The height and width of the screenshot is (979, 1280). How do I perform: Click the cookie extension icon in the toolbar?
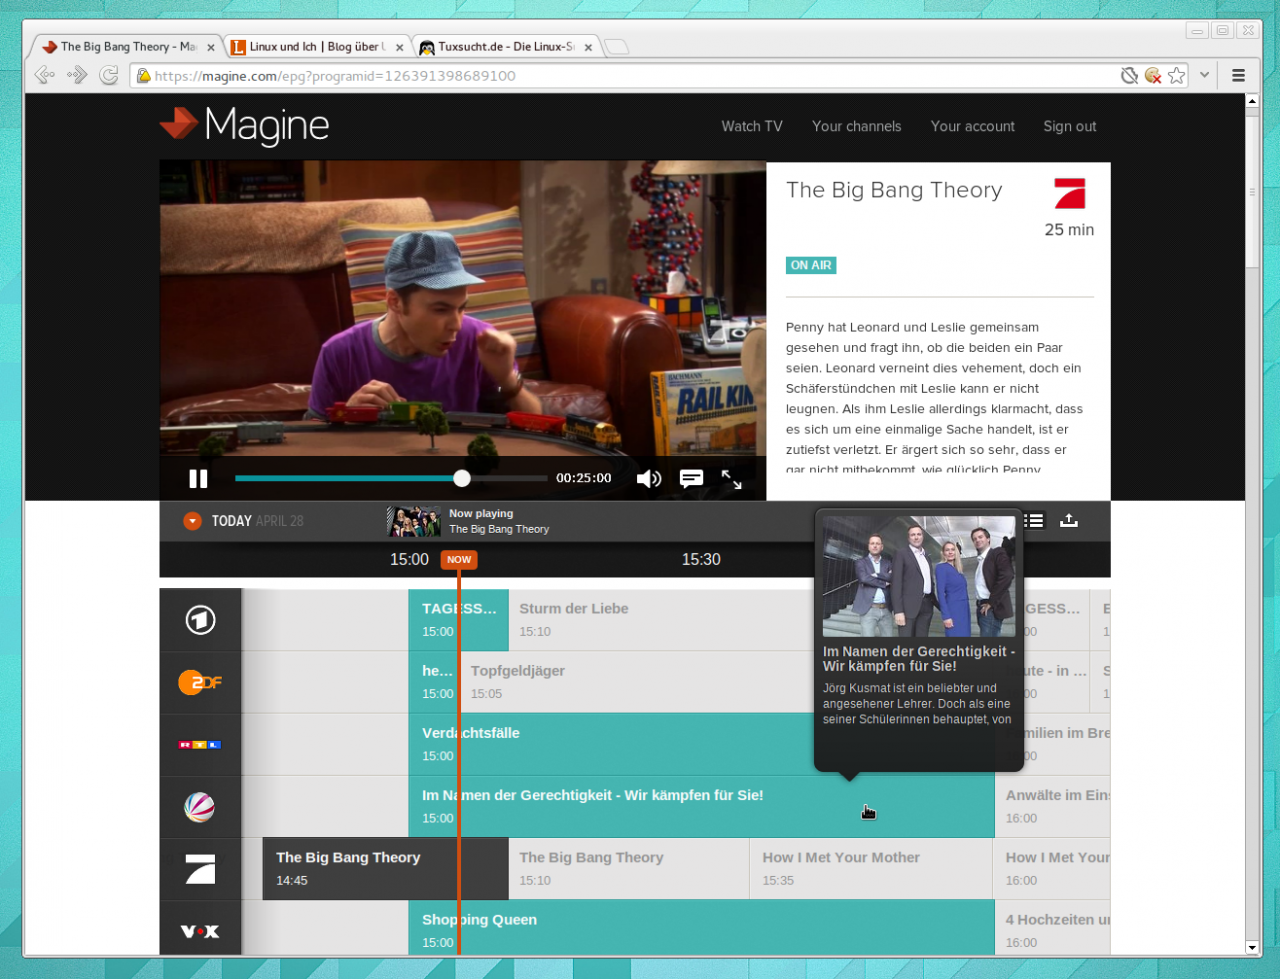pyautogui.click(x=1153, y=75)
